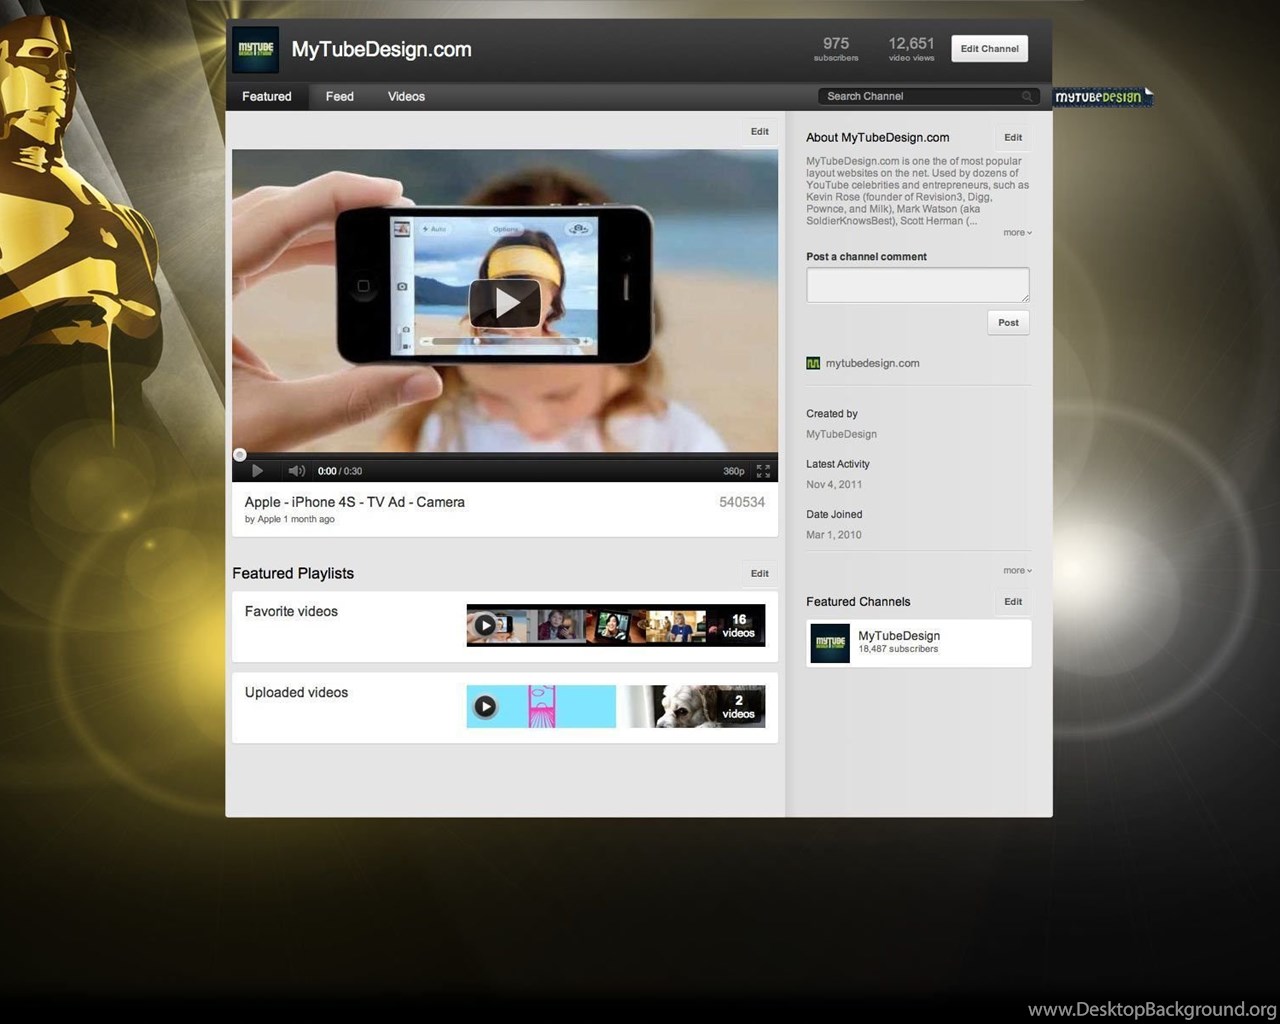The image size is (1280, 1024).
Task: Click the Edit Channel button
Action: pyautogui.click(x=990, y=48)
